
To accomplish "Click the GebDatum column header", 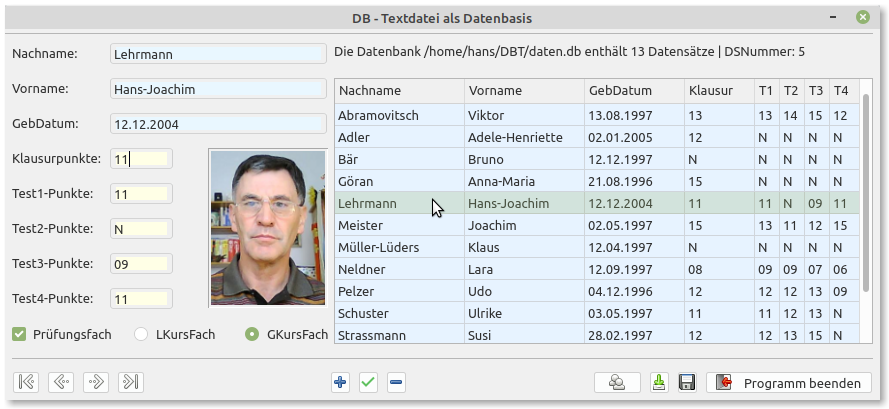I will [633, 90].
